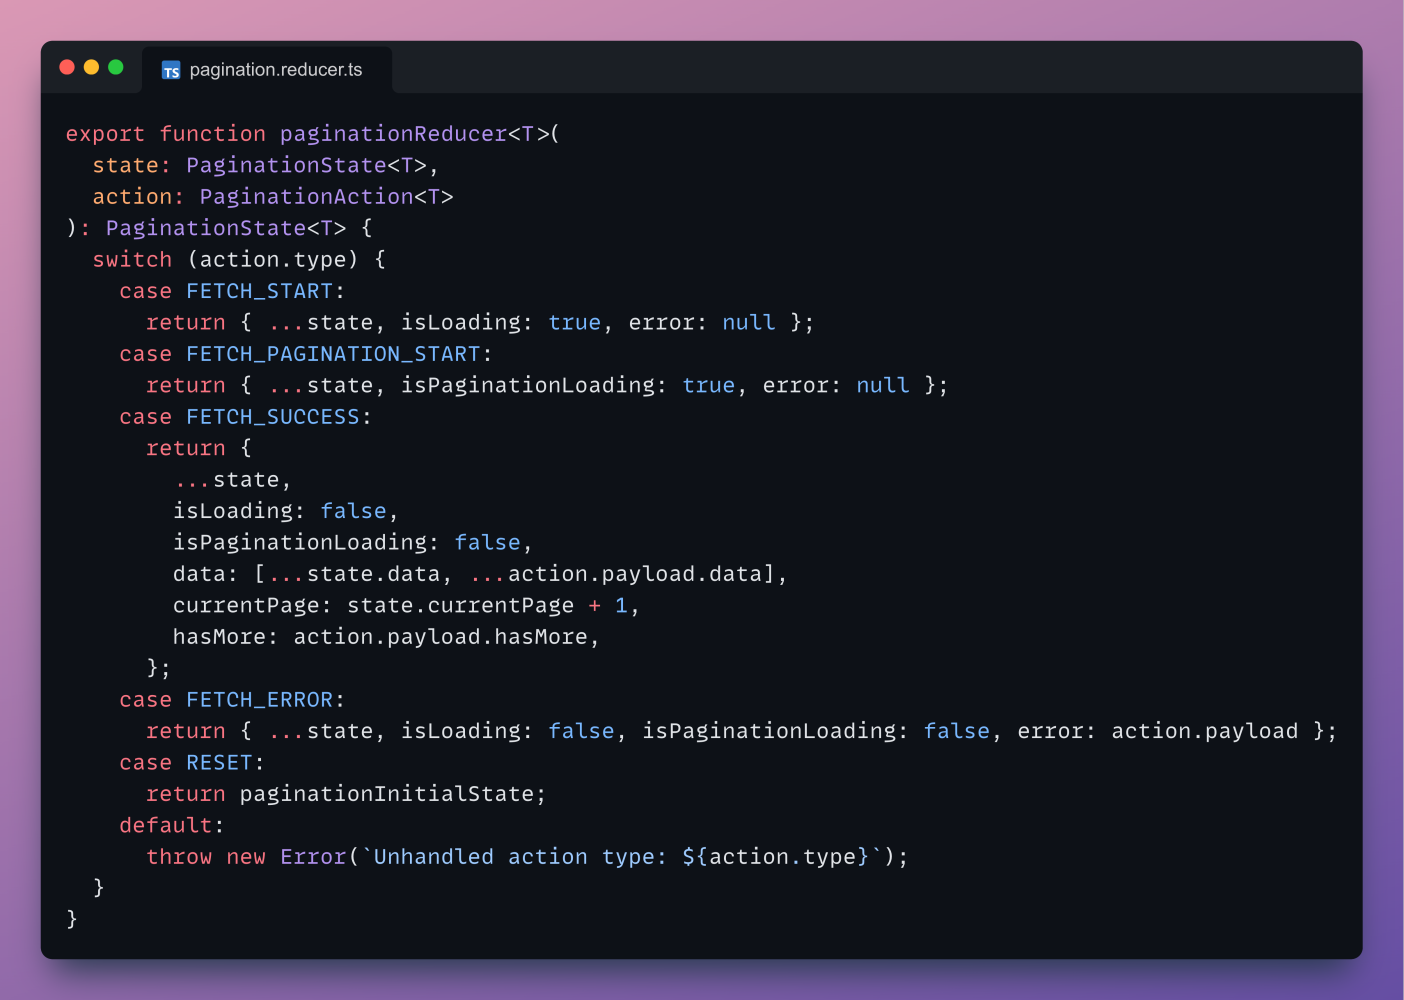
Task: Click the FETCH_ERROR case constant
Action: click(259, 700)
